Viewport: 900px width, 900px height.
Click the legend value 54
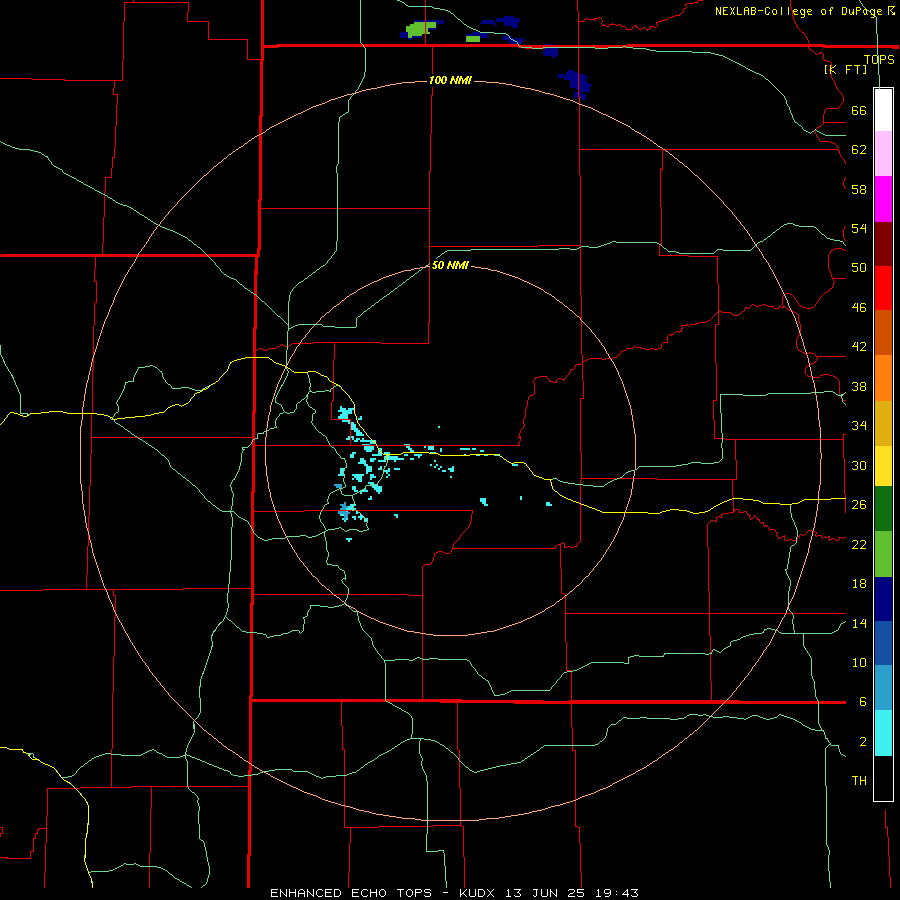pos(859,228)
